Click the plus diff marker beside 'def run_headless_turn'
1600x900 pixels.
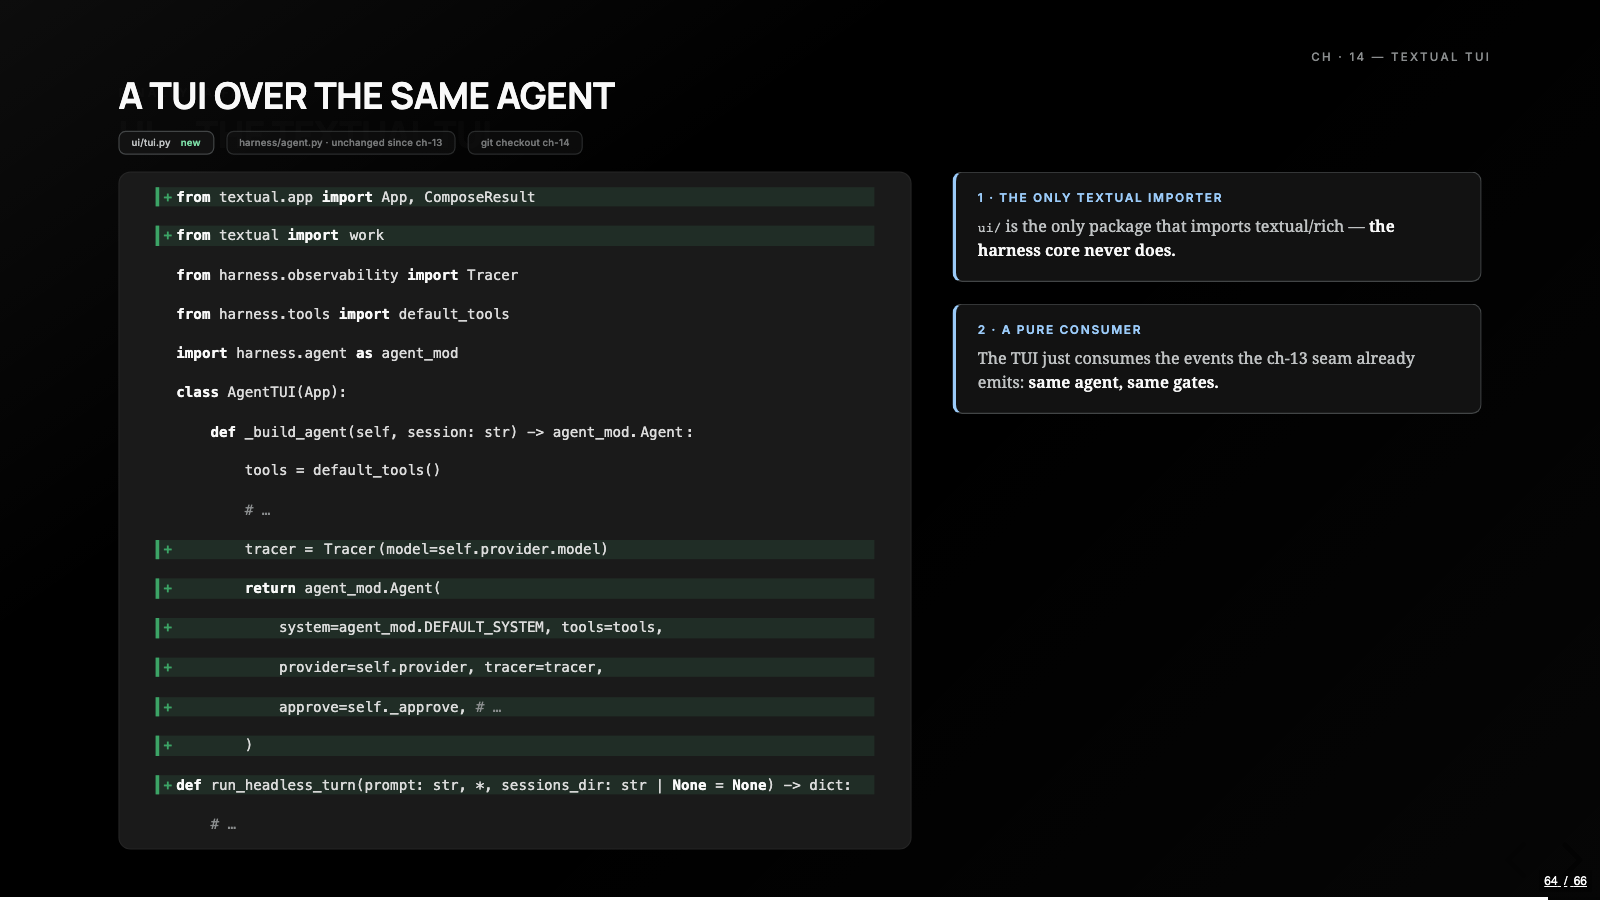point(168,785)
